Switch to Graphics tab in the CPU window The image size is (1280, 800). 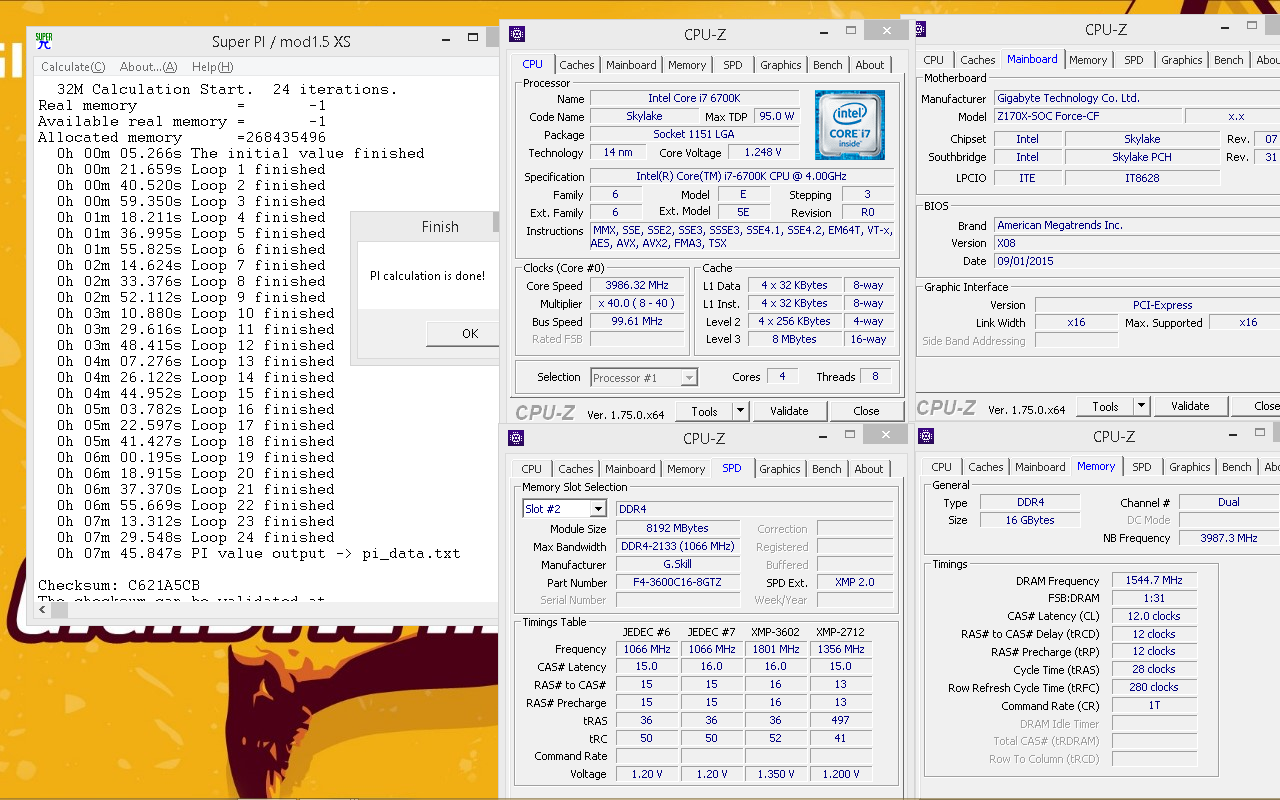pos(780,65)
